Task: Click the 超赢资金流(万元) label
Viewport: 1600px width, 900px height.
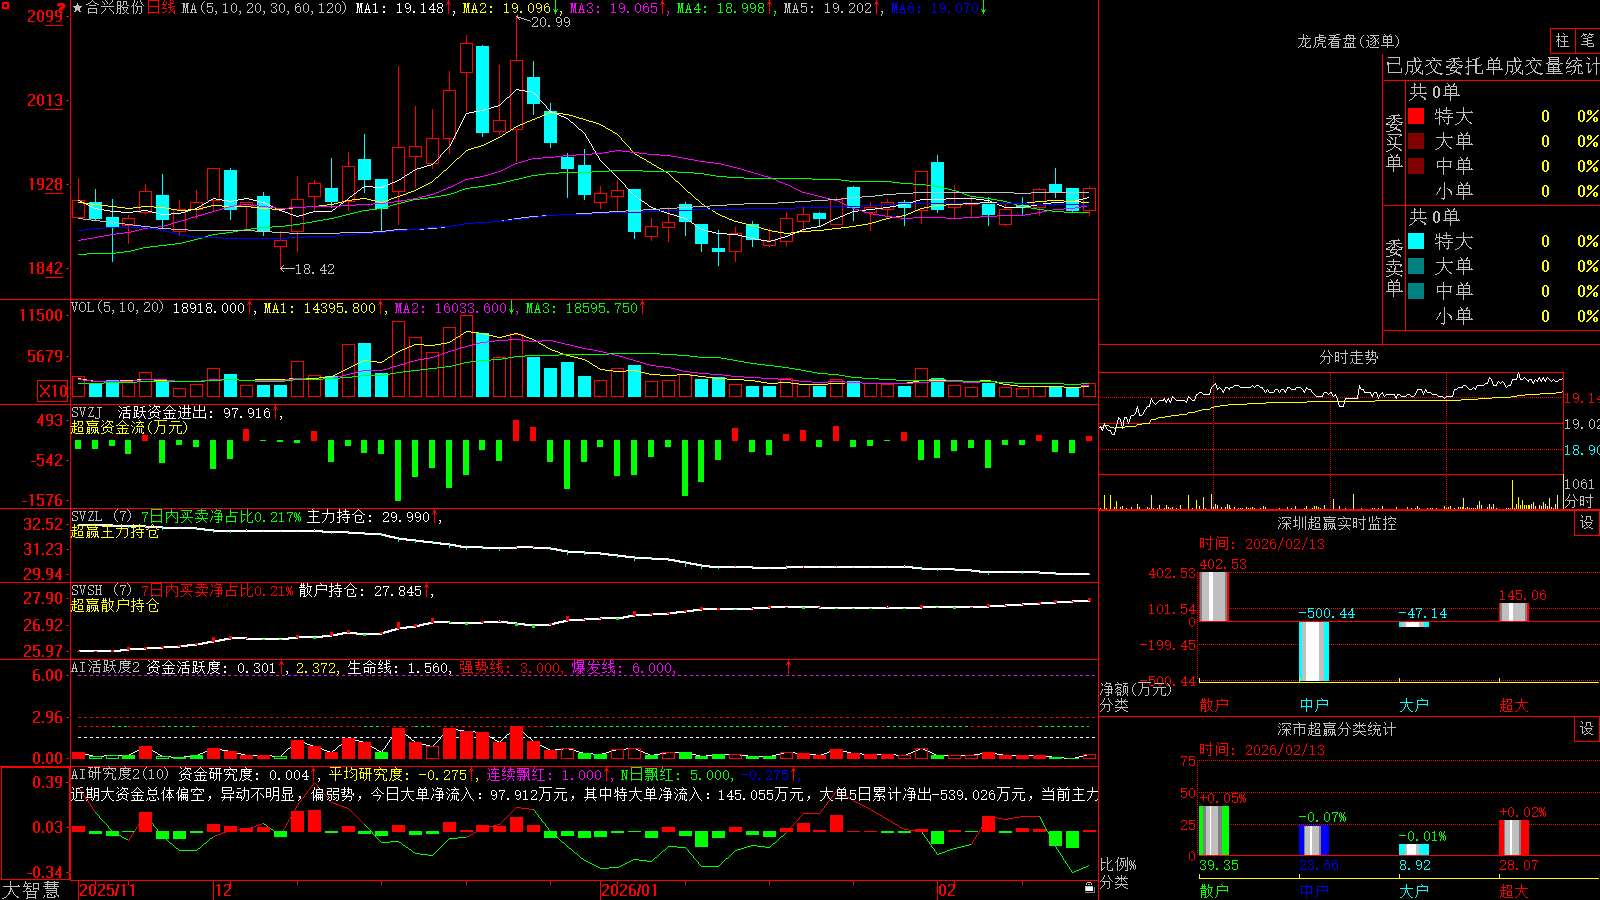Action: [x=129, y=427]
